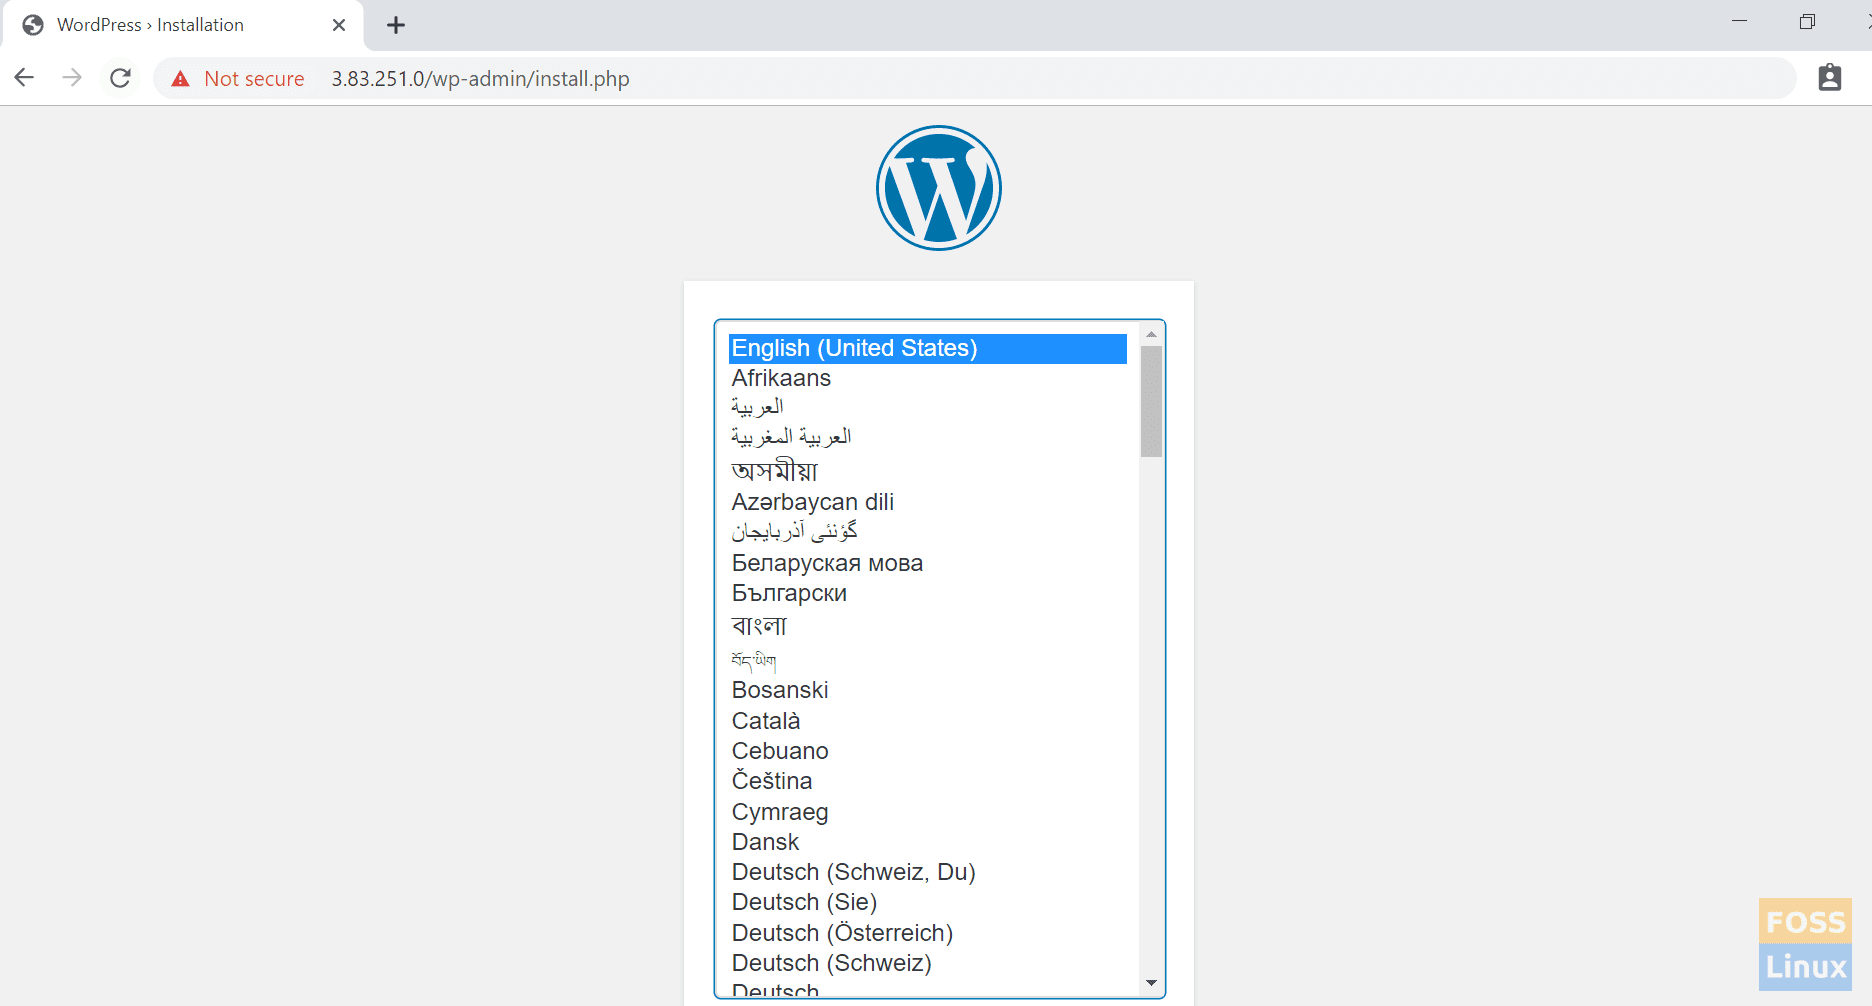Click the WordPress logo
Screen dimensions: 1872x1006
click(x=938, y=188)
